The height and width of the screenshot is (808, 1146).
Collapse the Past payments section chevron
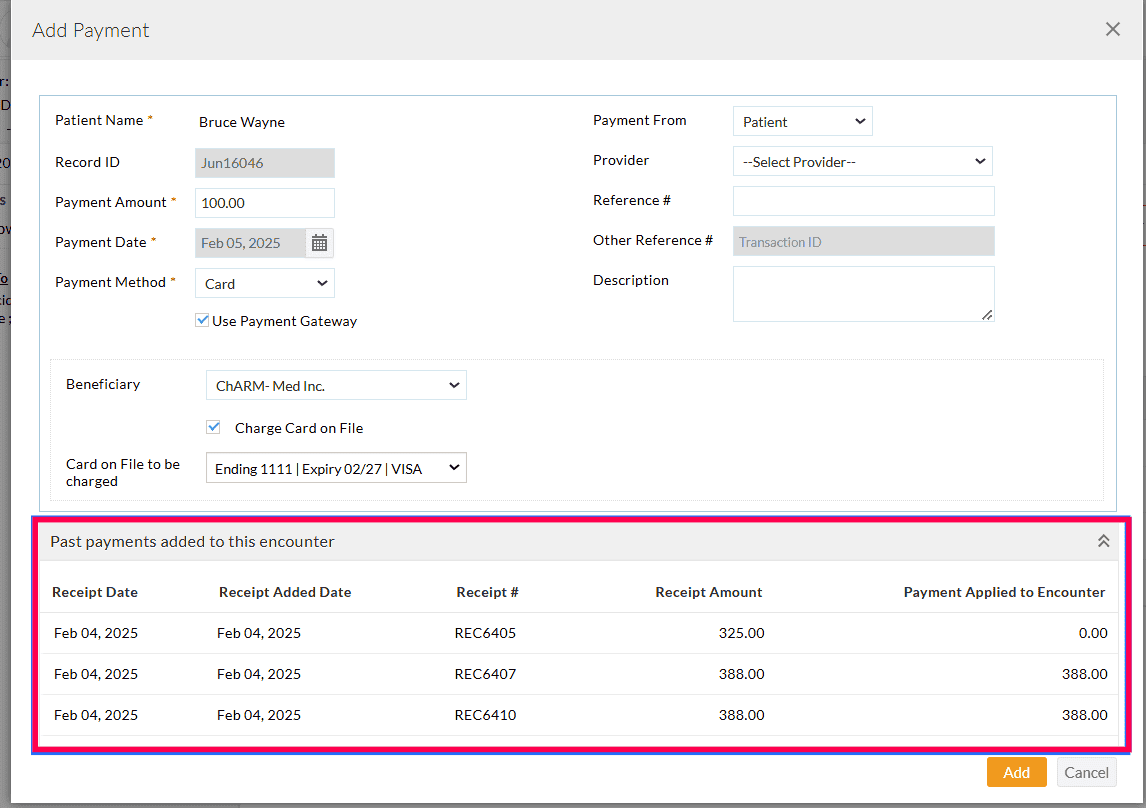tap(1103, 540)
